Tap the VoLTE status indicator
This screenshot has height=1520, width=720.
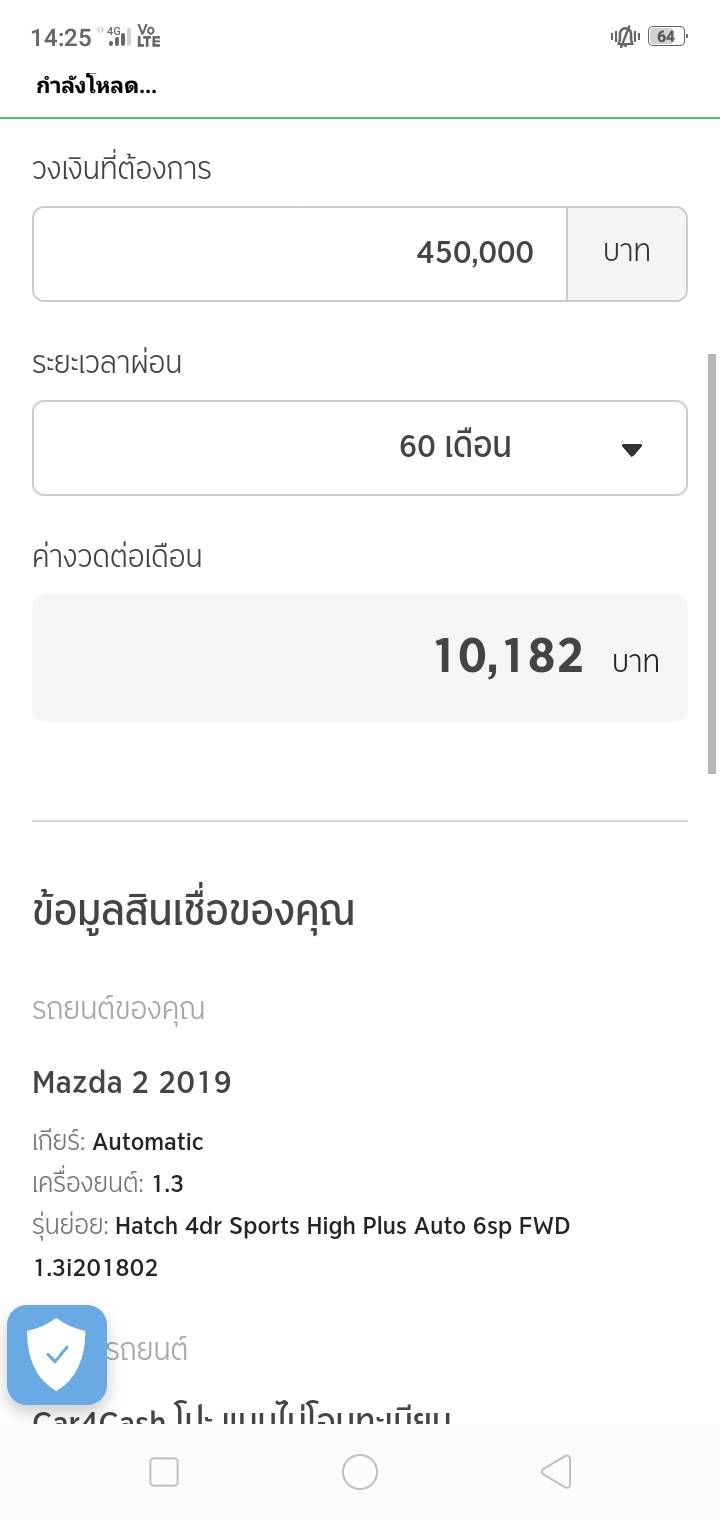coord(149,37)
